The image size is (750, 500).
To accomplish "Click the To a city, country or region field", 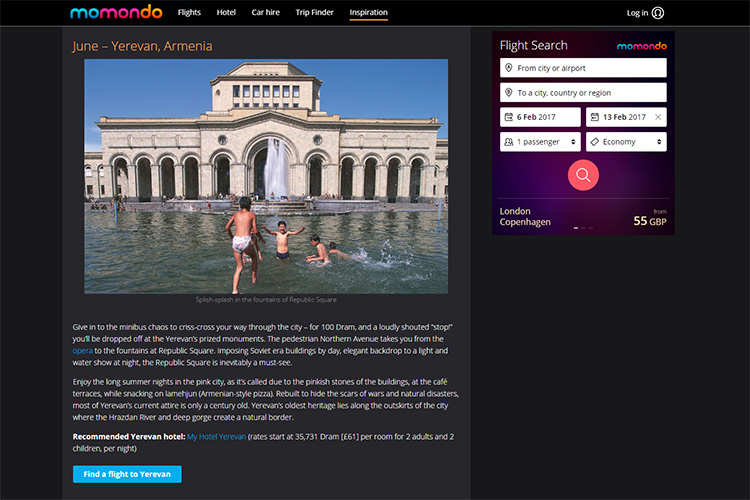I will pos(583,93).
